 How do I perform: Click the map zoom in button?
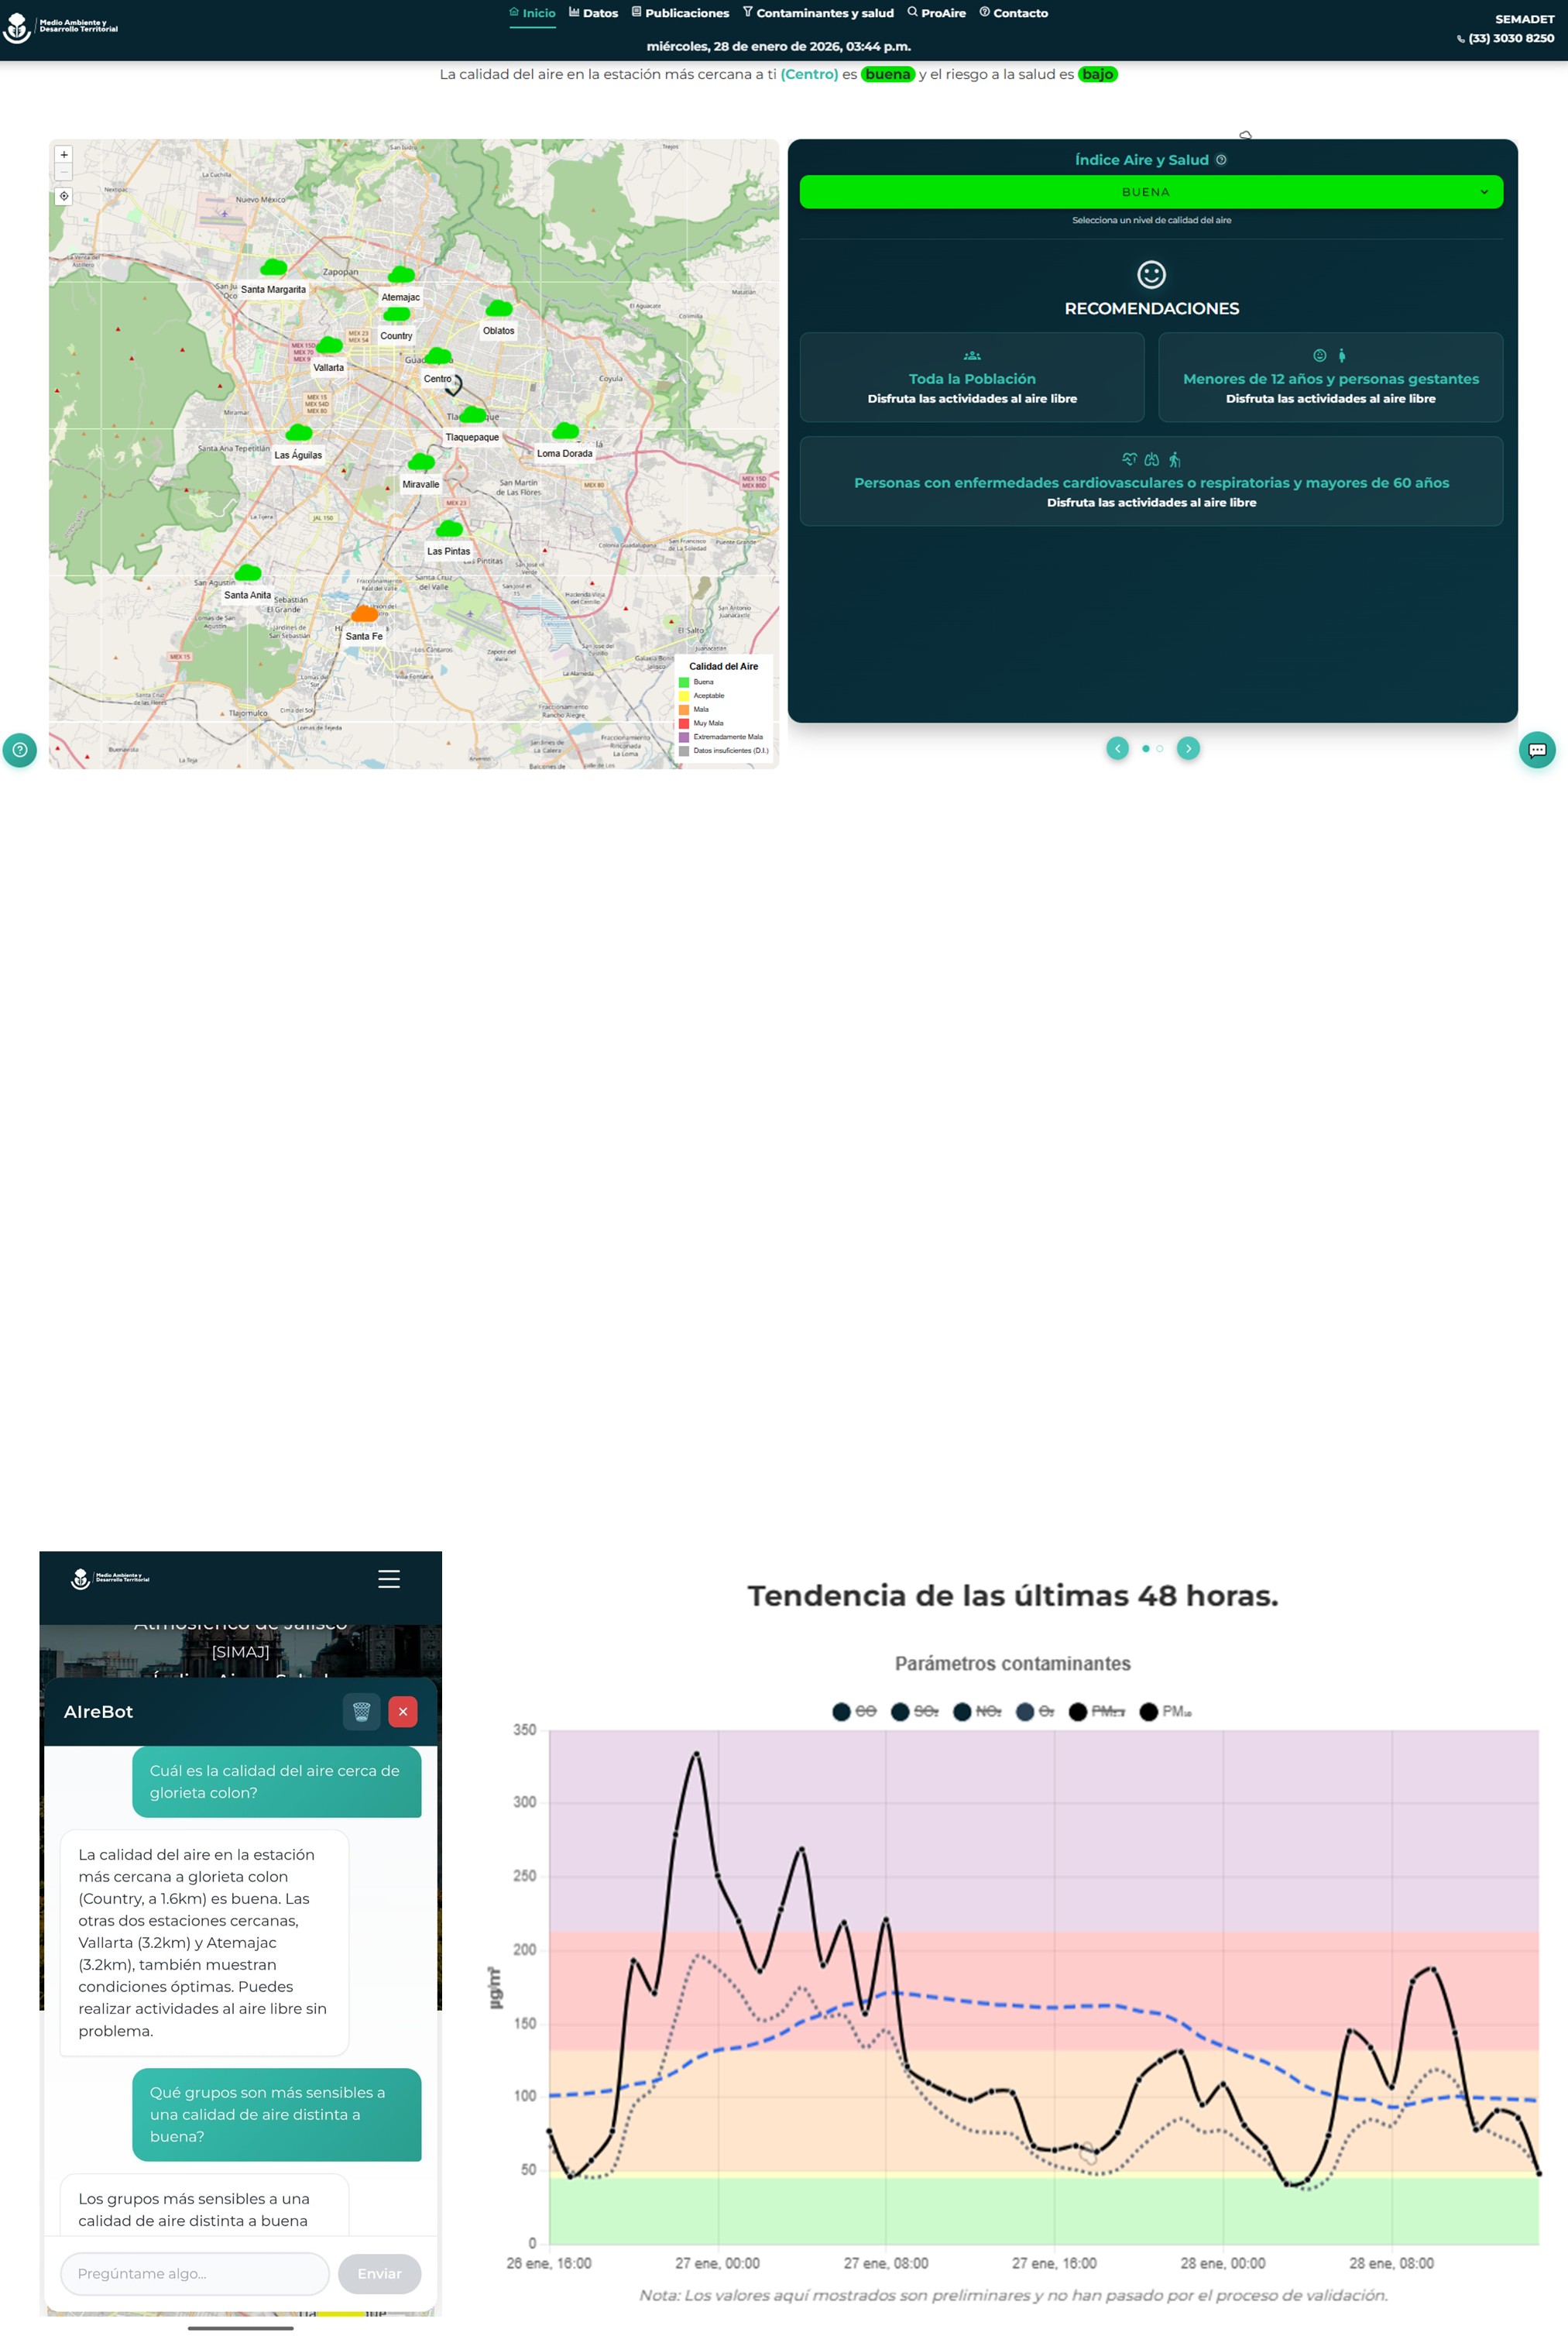click(x=64, y=155)
